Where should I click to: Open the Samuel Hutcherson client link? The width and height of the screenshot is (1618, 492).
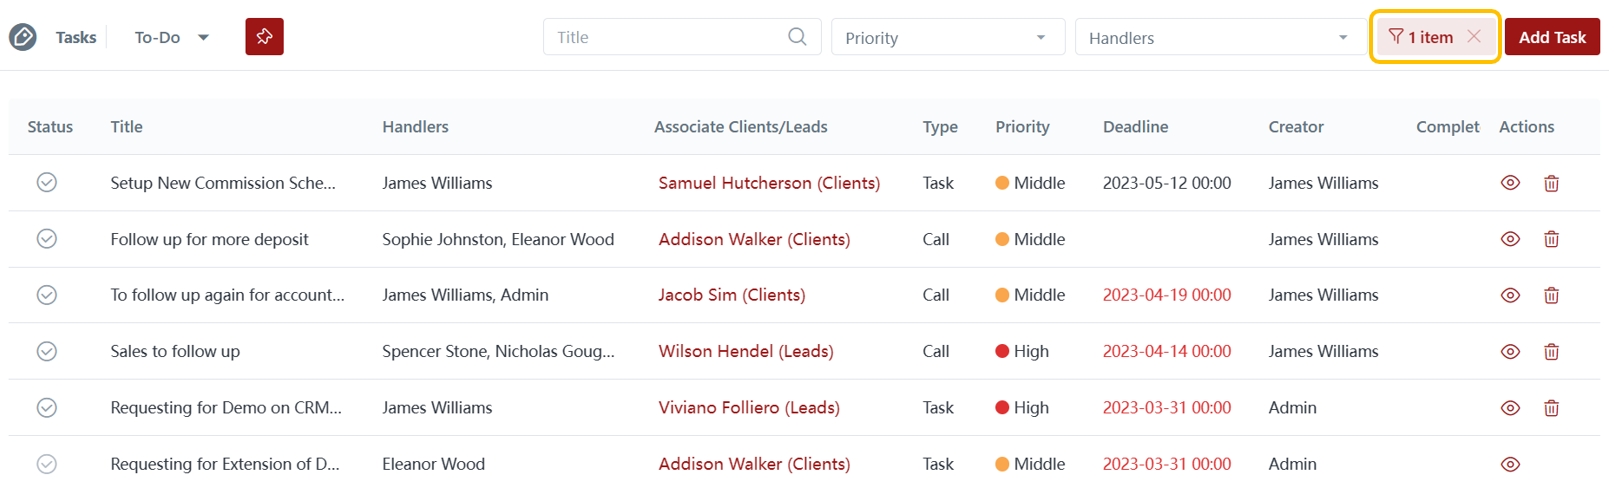pos(769,183)
